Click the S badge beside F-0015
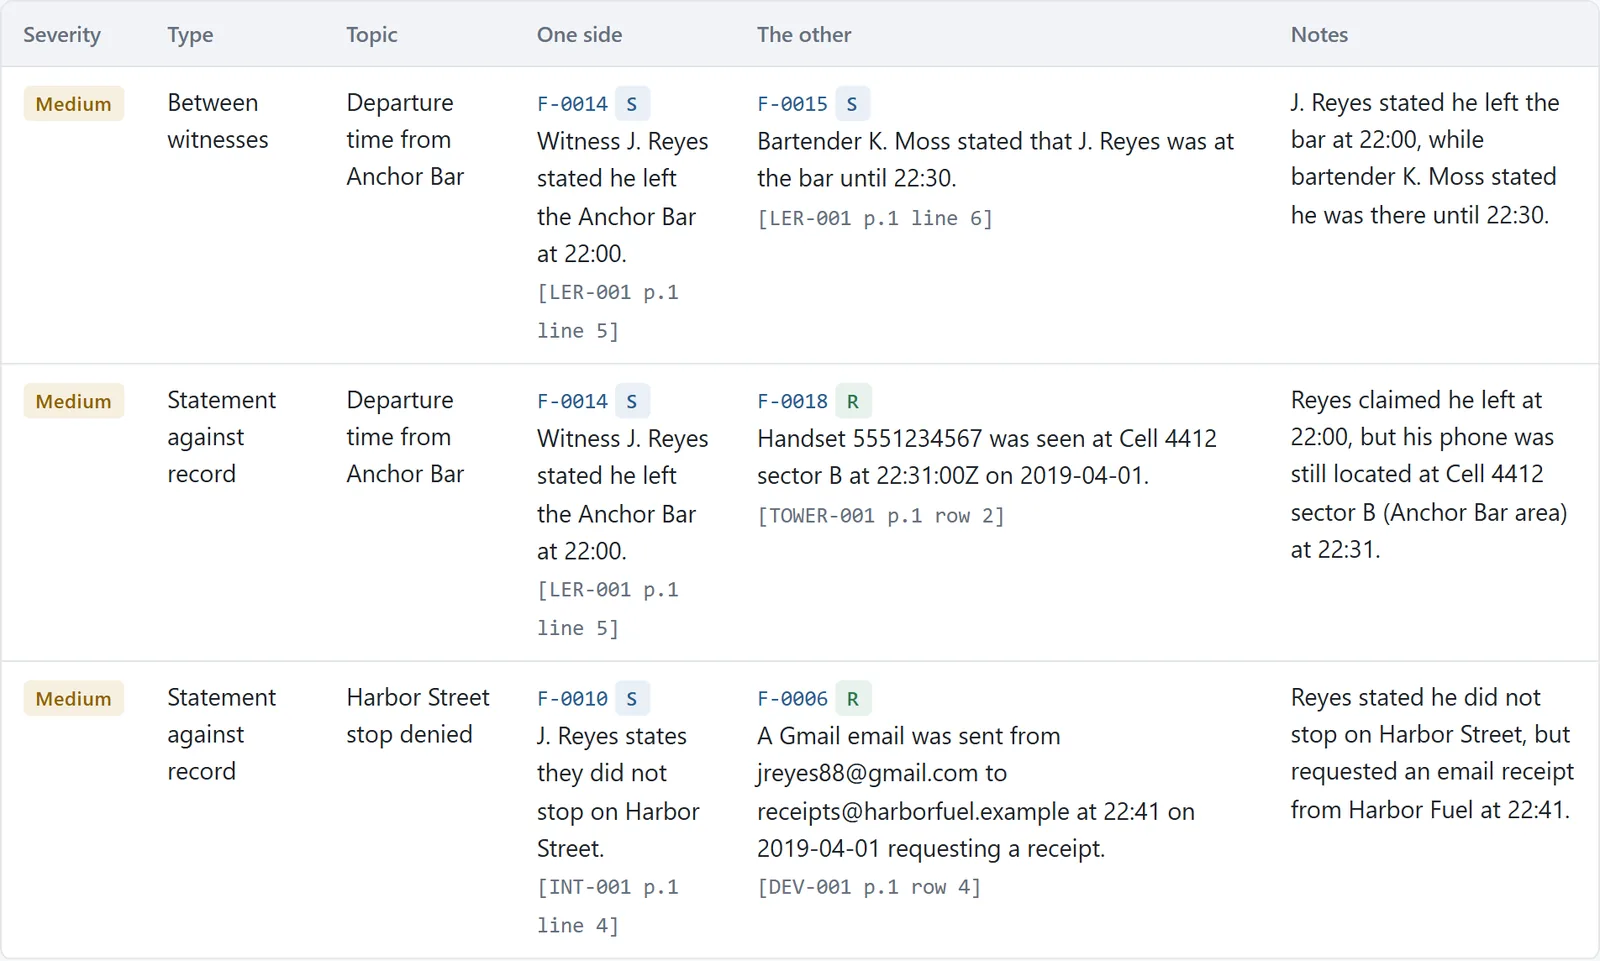Screen dimensions: 1600x961 (x=852, y=104)
